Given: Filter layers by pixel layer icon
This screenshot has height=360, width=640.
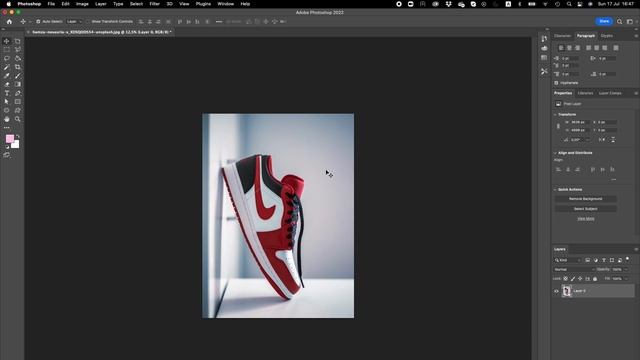Looking at the screenshot, I should [x=587, y=260].
